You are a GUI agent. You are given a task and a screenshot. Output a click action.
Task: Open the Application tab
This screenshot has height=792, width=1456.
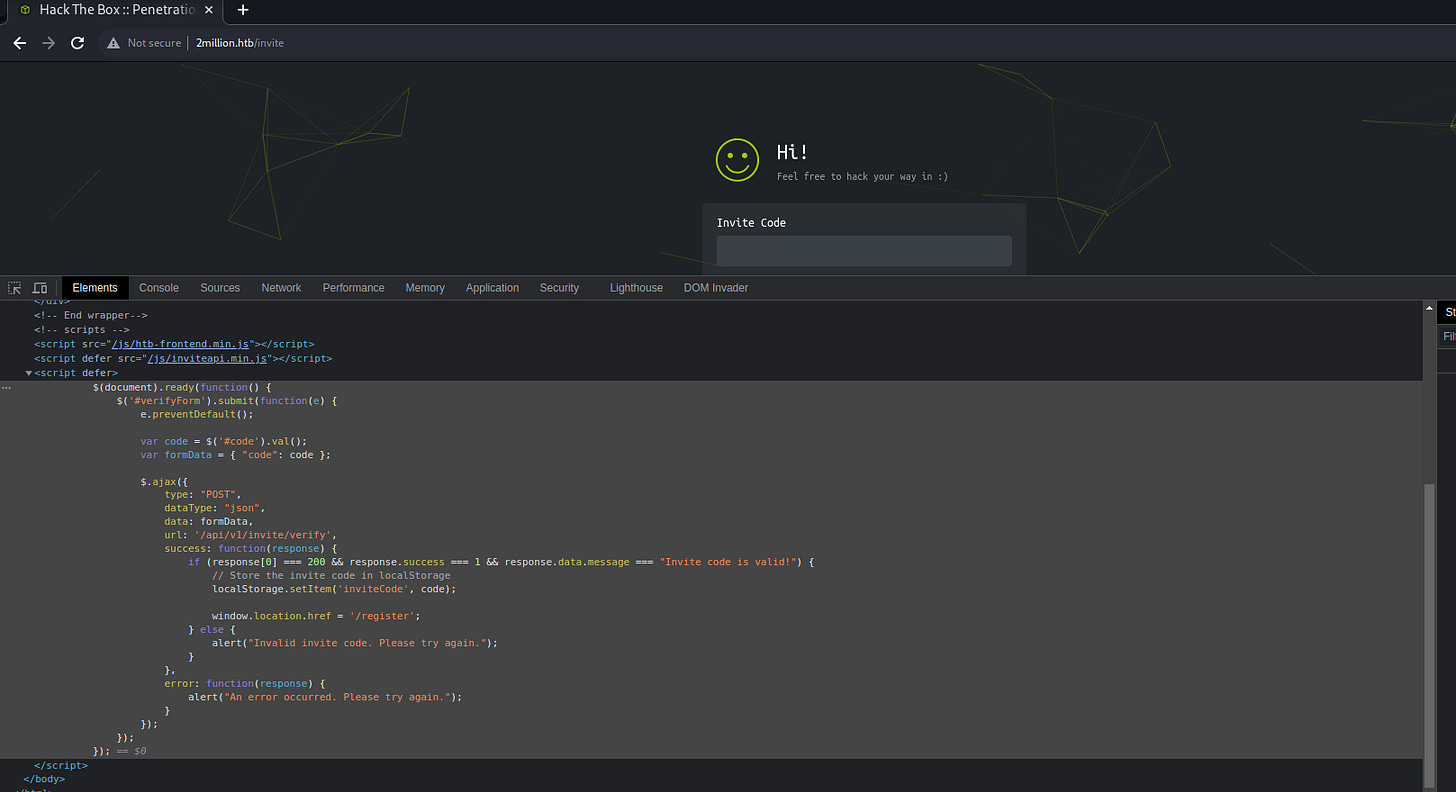pyautogui.click(x=492, y=288)
